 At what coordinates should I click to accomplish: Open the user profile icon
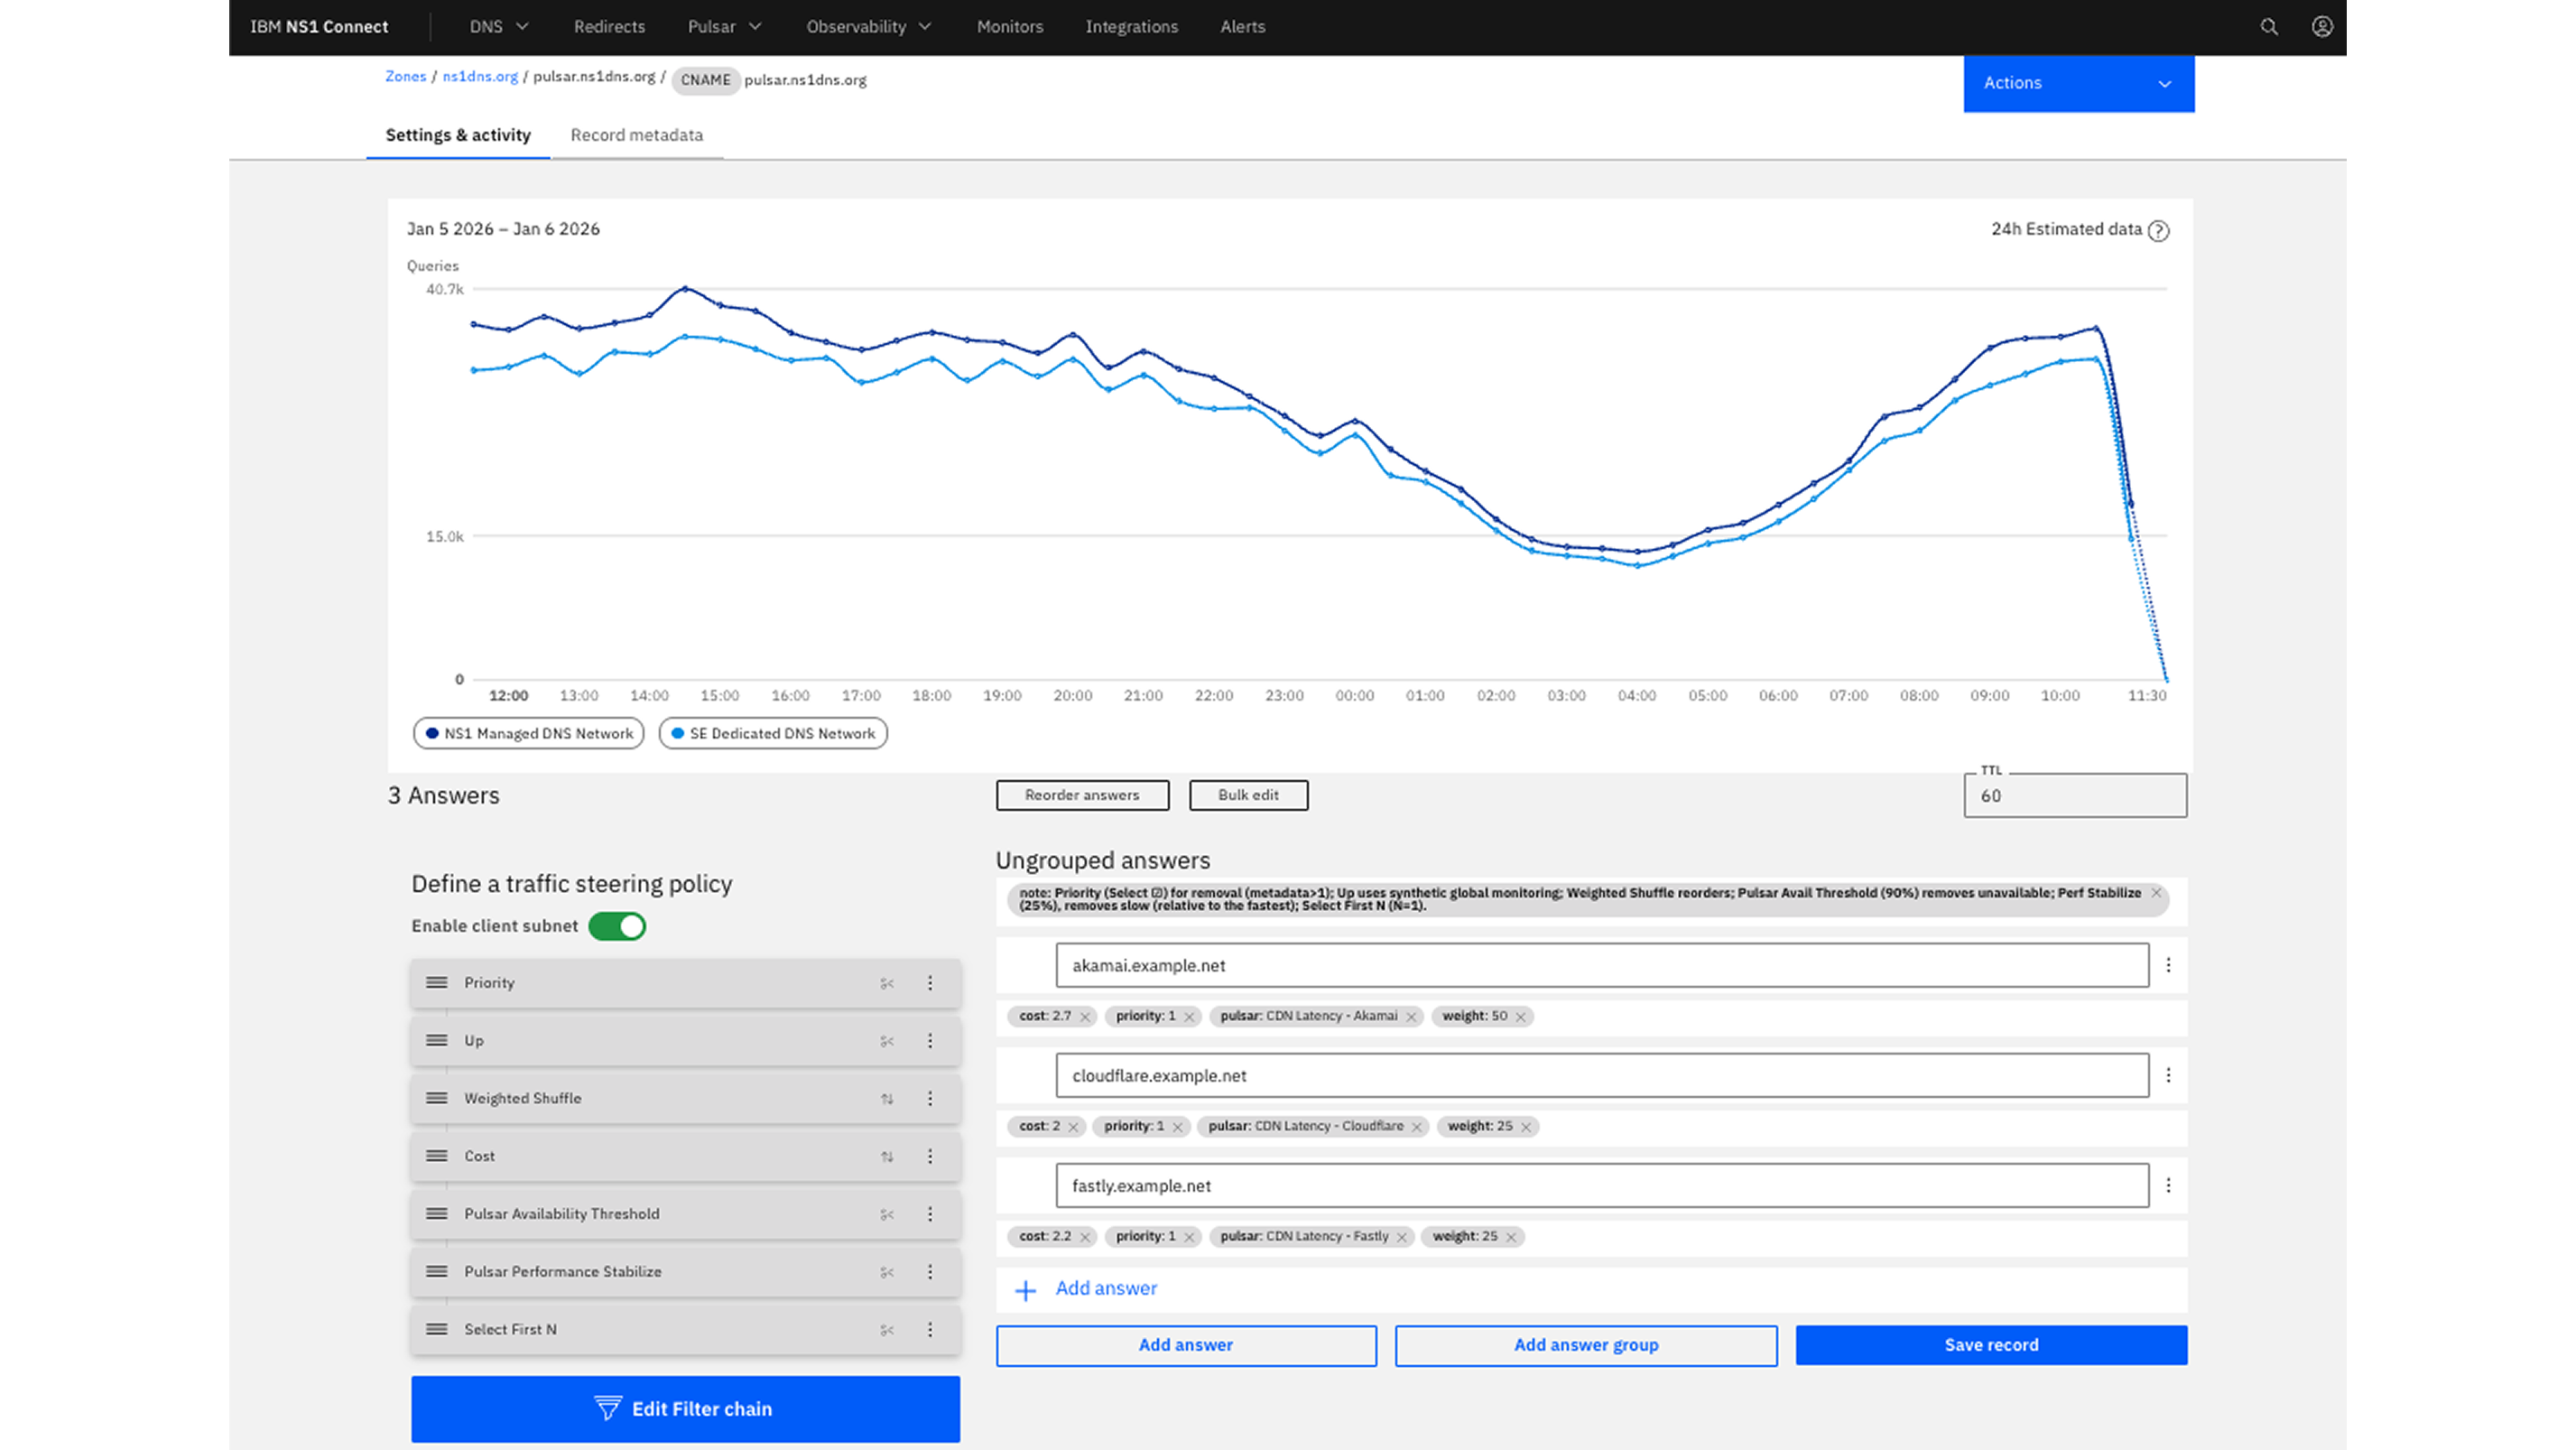[x=2322, y=27]
